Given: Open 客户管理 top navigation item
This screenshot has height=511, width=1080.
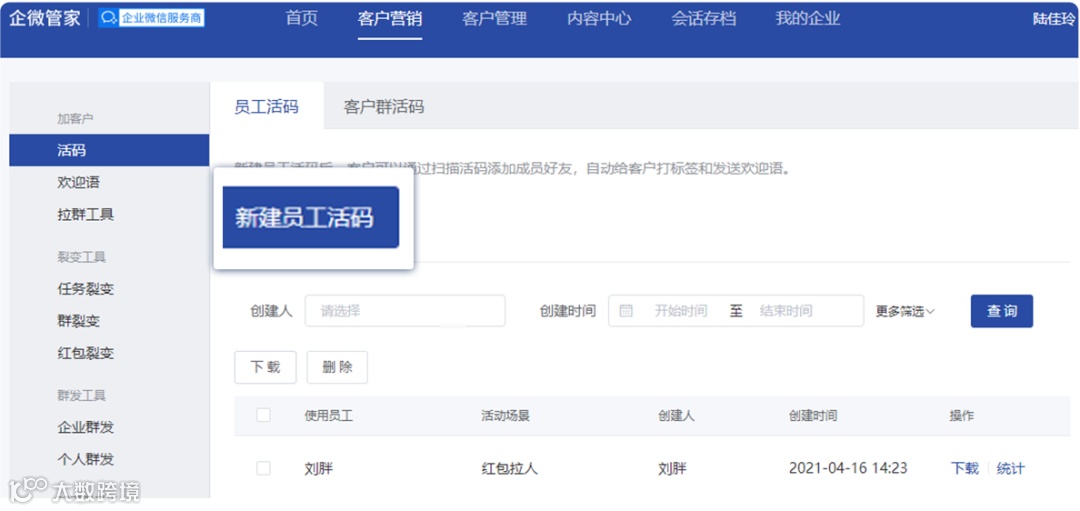Looking at the screenshot, I should coord(495,19).
